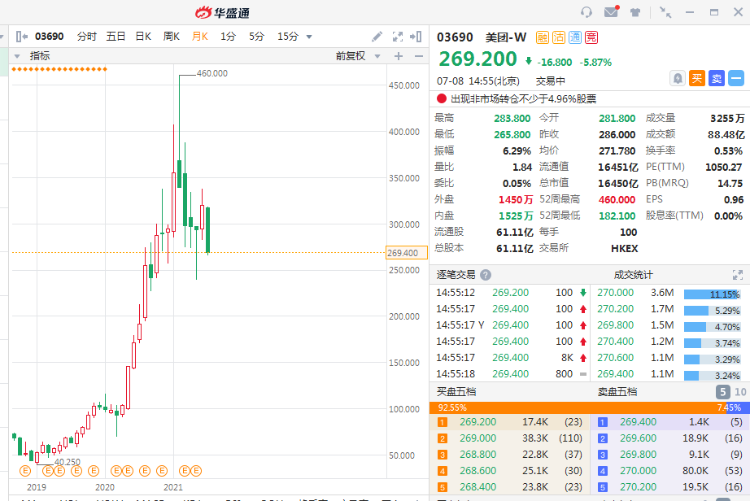
Task: Open the messages envelope icon
Action: (611, 11)
